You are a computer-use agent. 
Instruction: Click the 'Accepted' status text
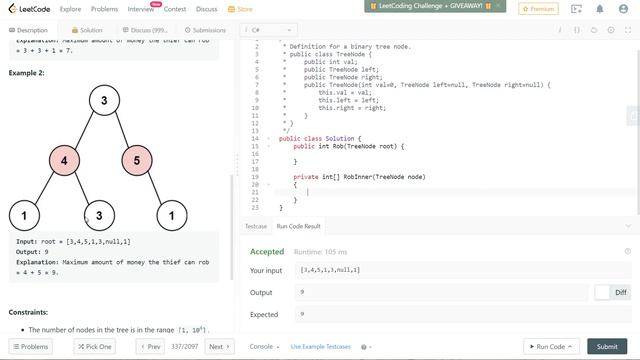(267, 252)
